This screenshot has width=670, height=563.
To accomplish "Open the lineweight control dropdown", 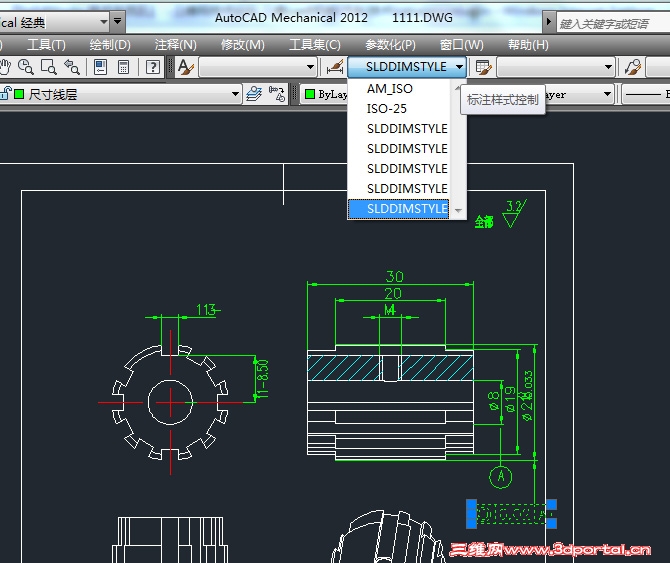I will 646,94.
